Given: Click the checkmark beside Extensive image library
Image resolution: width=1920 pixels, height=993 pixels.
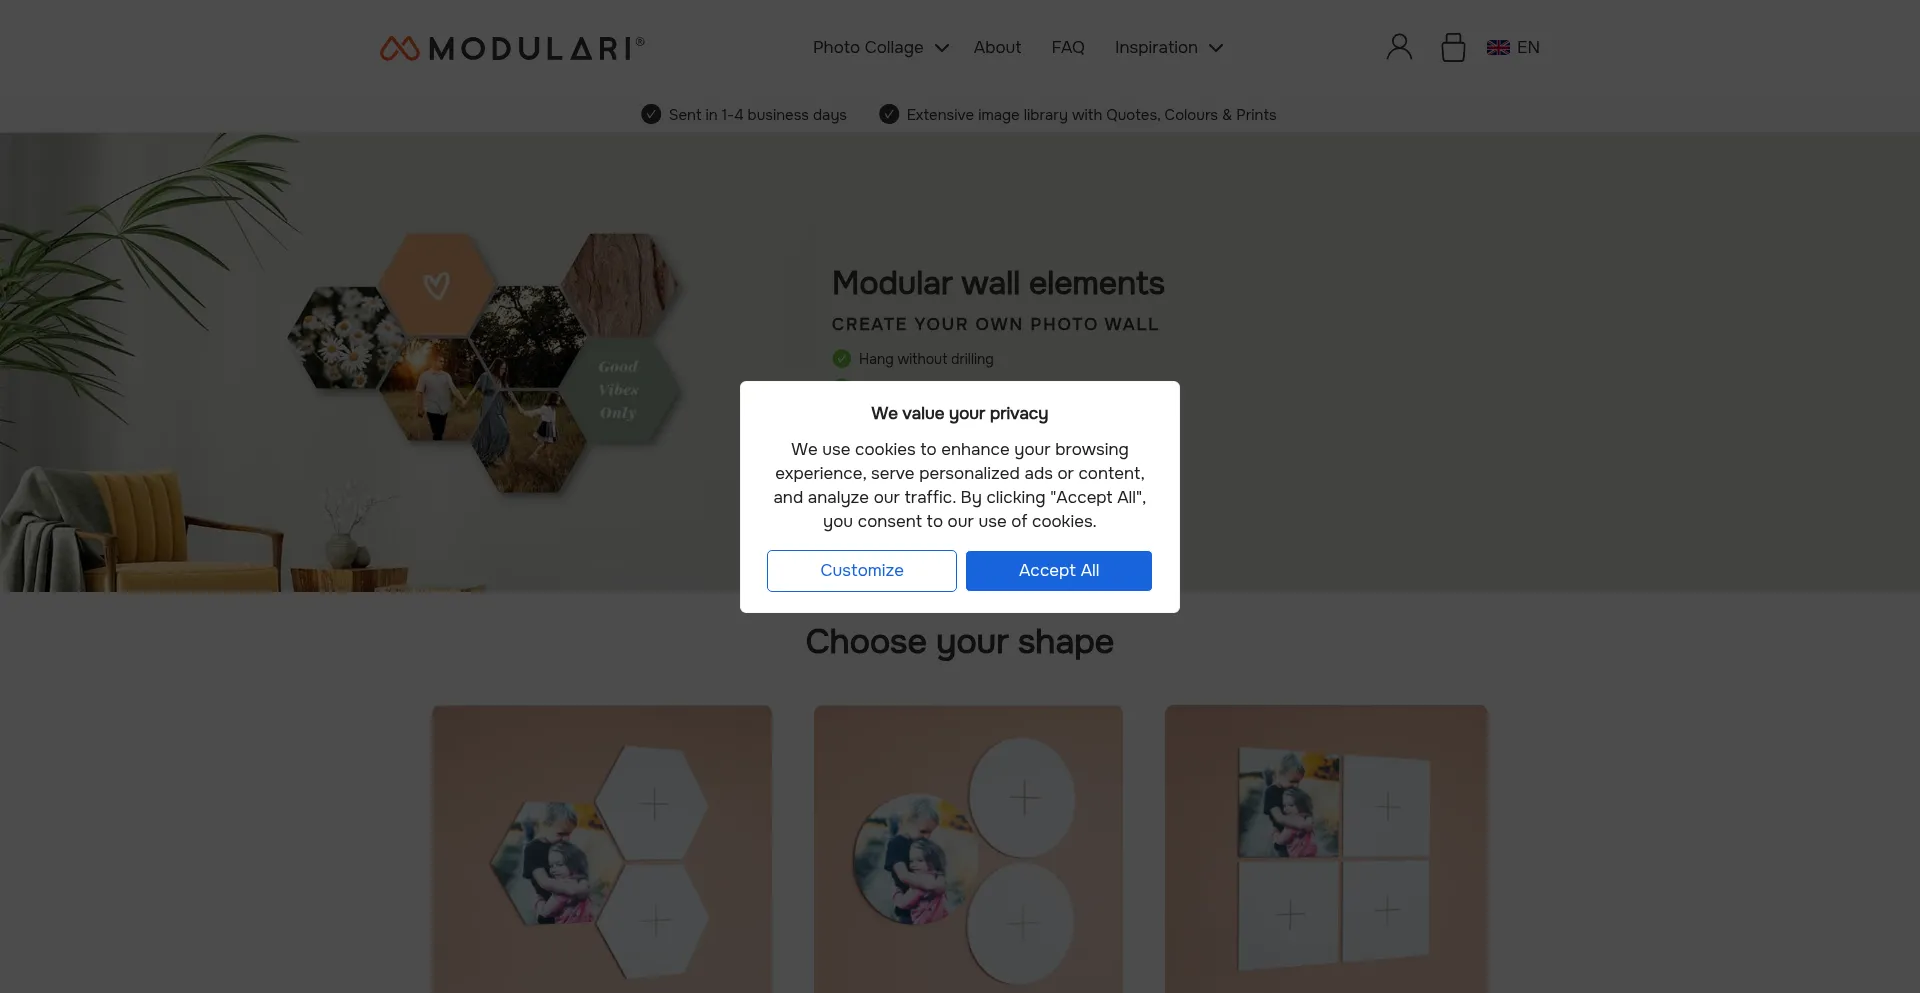Looking at the screenshot, I should (x=889, y=115).
